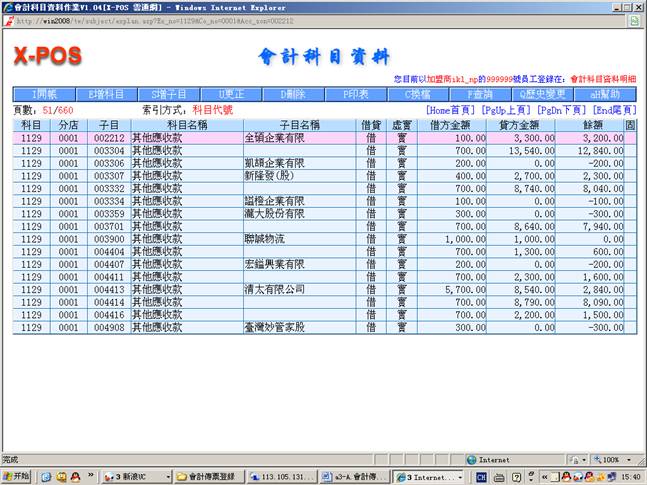The width and height of the screenshot is (647, 485).
Task: Click the F查詢 search button
Action: click(x=482, y=94)
